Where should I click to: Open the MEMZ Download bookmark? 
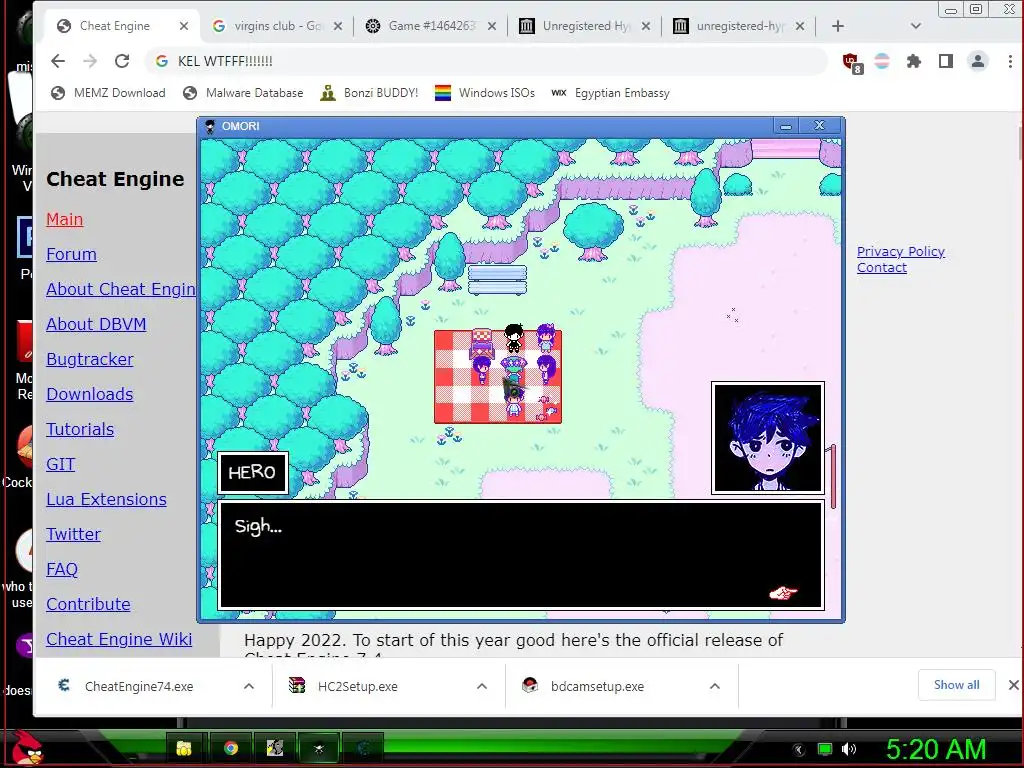pos(108,93)
